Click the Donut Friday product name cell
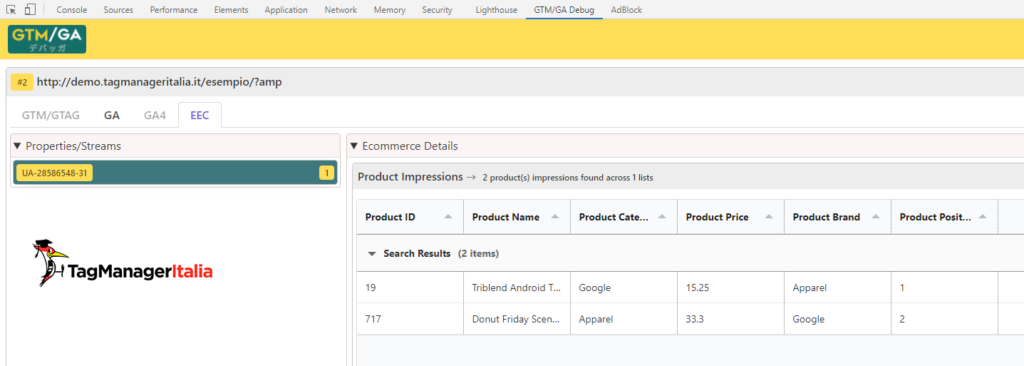This screenshot has width=1024, height=366. pyautogui.click(x=517, y=319)
